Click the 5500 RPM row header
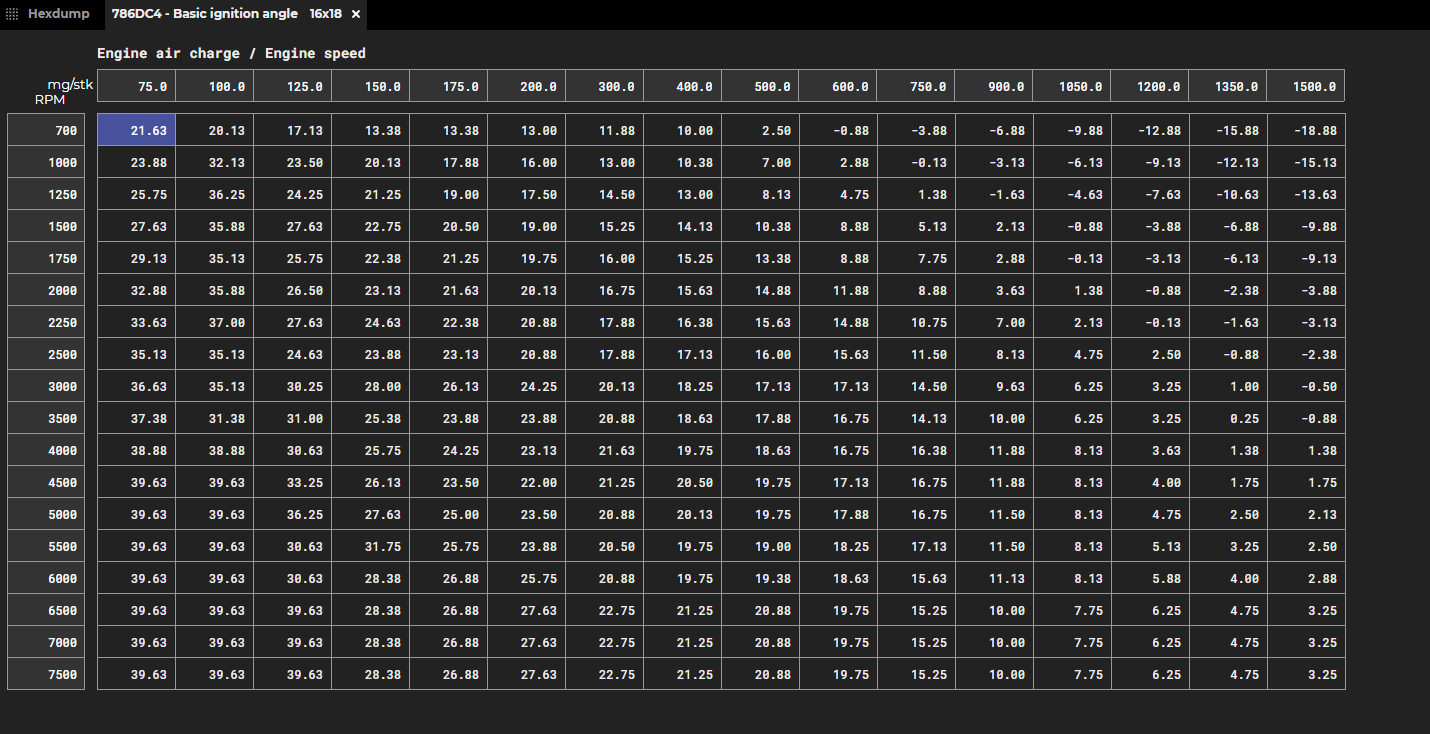The image size is (1430, 734). [x=46, y=546]
